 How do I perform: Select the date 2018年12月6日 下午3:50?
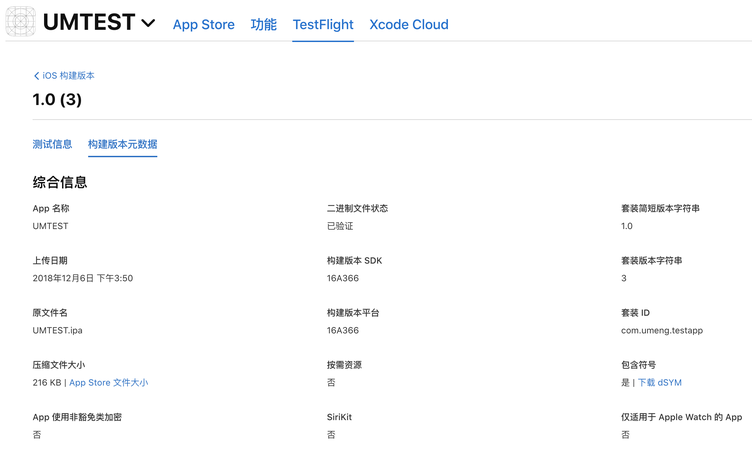pyautogui.click(x=83, y=278)
